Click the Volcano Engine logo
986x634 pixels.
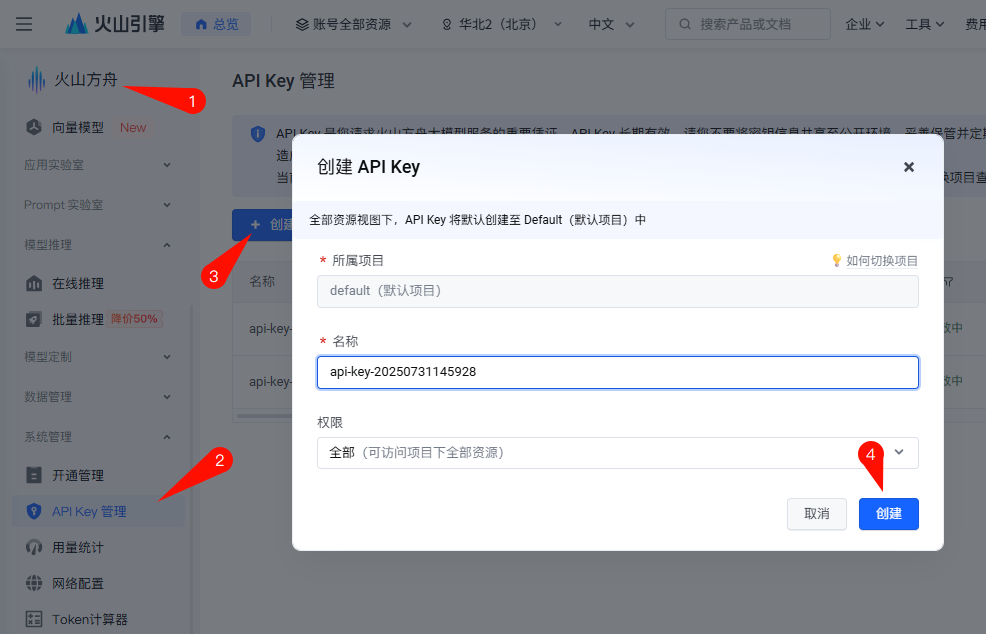pyautogui.click(x=115, y=24)
